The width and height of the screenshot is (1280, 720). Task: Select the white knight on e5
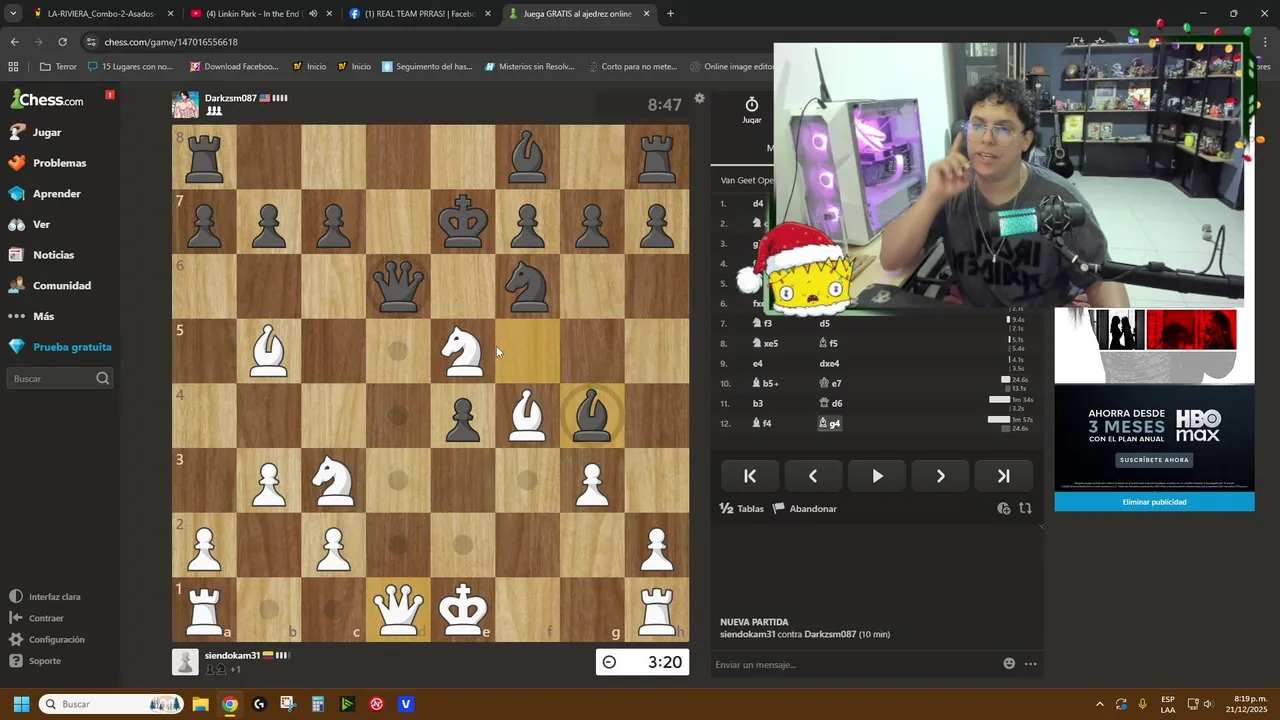point(463,351)
